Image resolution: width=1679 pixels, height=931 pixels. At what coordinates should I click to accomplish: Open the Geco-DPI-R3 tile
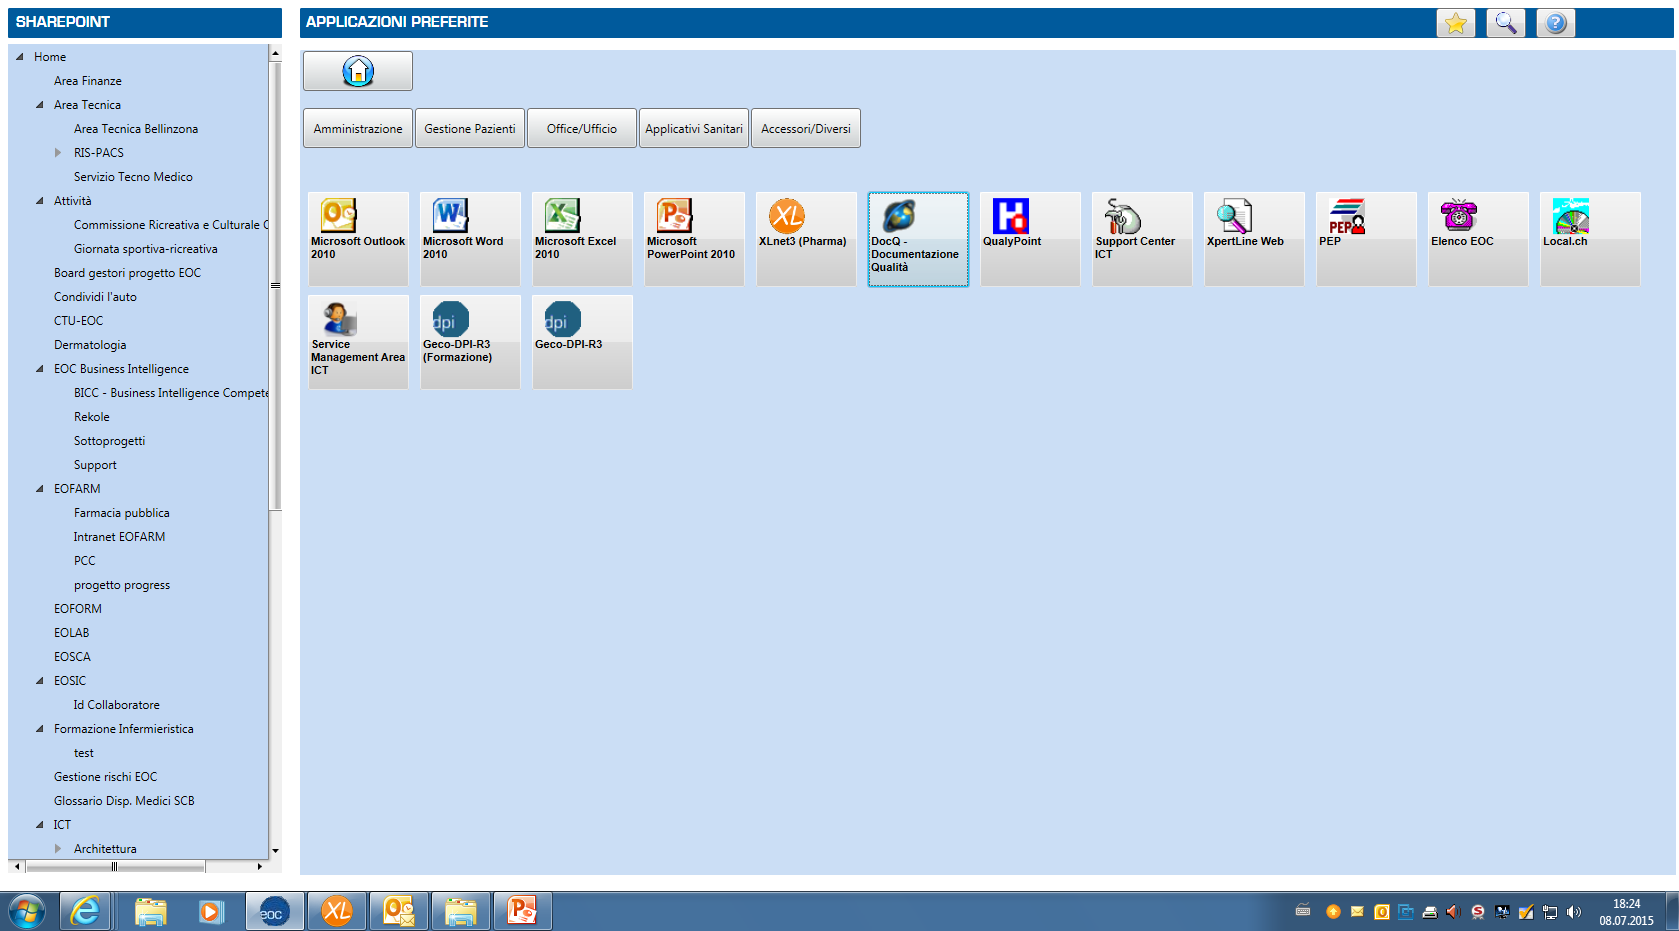click(582, 342)
